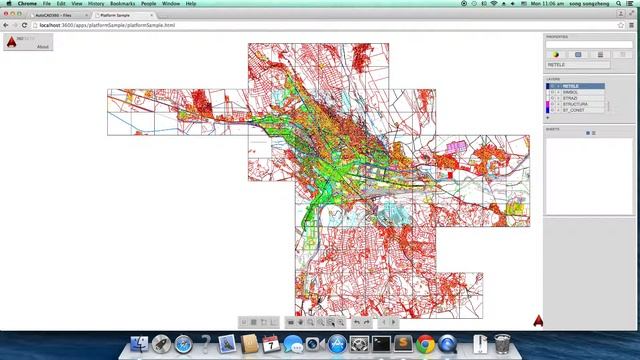The width and height of the screenshot is (640, 360).
Task: Toggle visibility of the ST_CONST layer
Action: (552, 110)
